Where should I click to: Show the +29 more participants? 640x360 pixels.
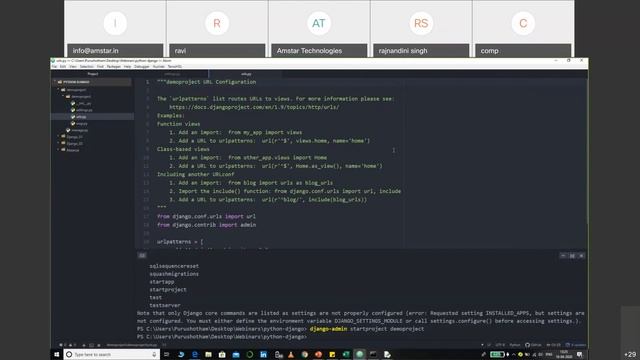[630, 354]
